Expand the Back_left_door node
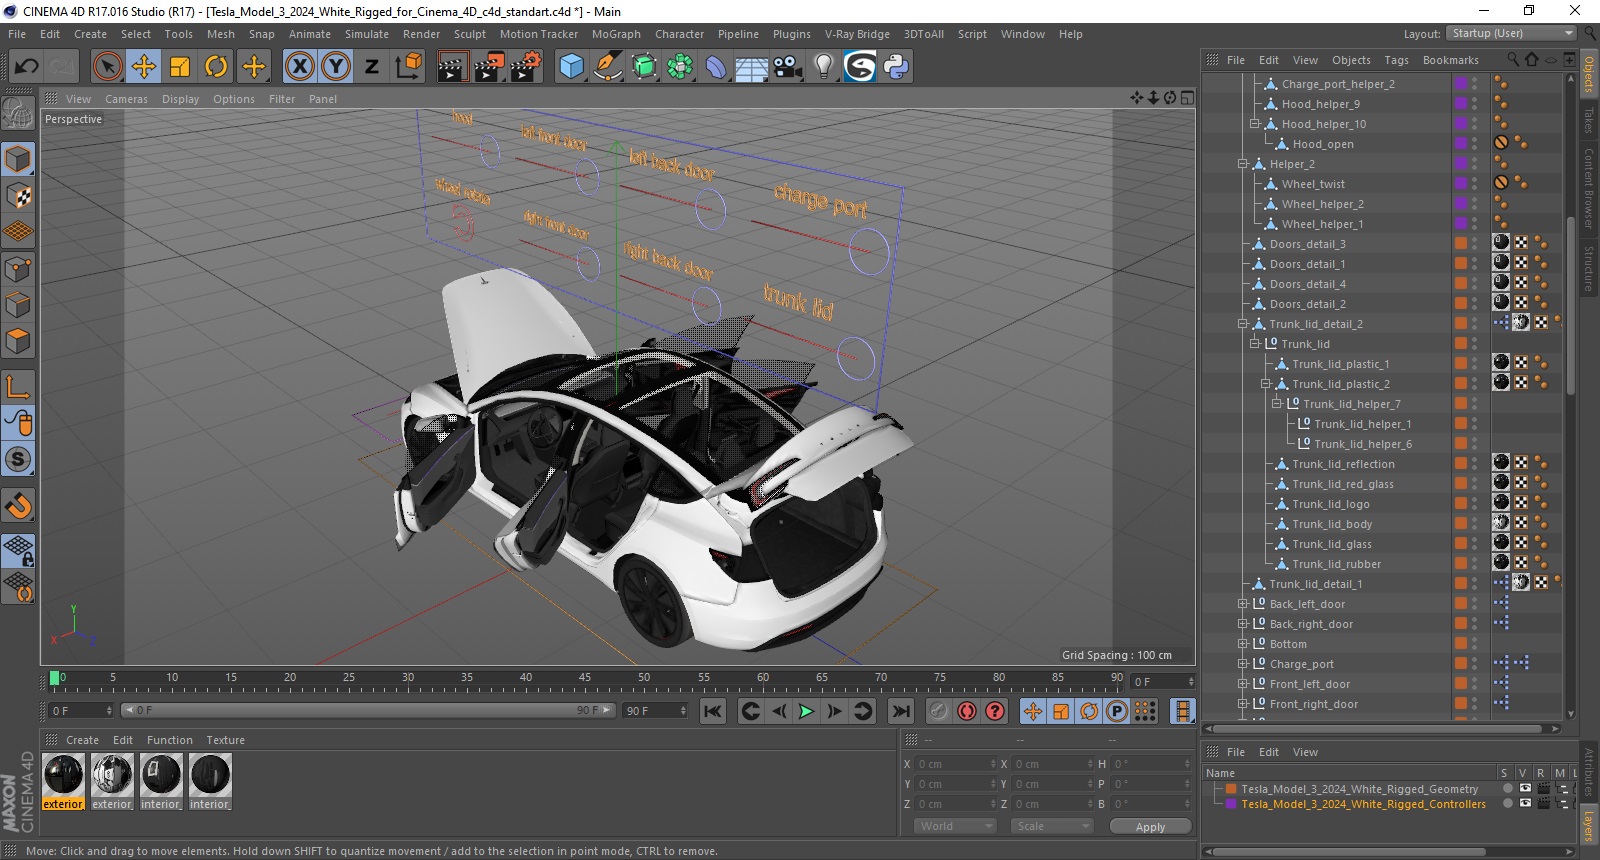The height and width of the screenshot is (860, 1600). (x=1243, y=604)
